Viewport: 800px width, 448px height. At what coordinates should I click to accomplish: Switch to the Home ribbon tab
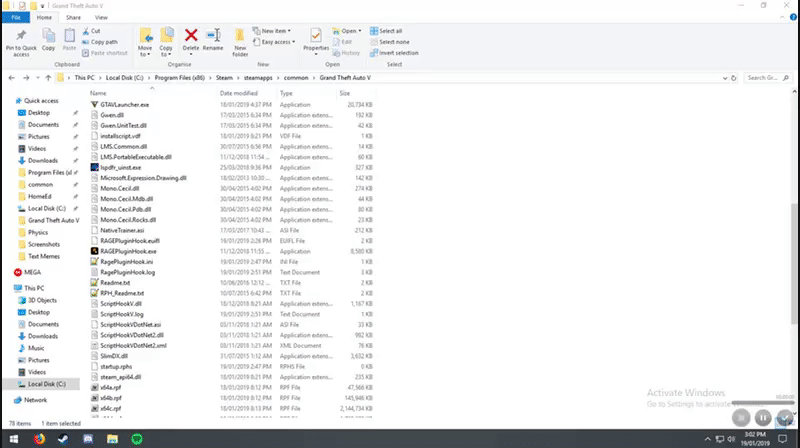pos(44,17)
